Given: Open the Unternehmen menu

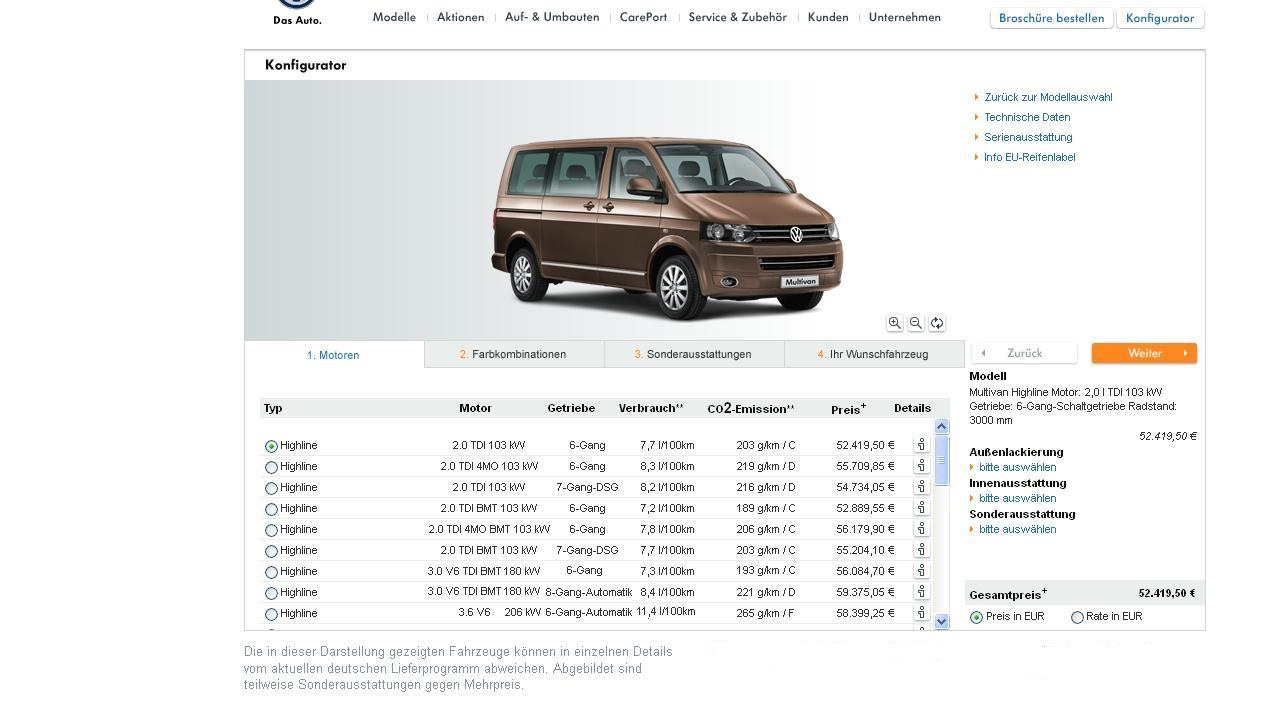Looking at the screenshot, I should click(x=904, y=17).
